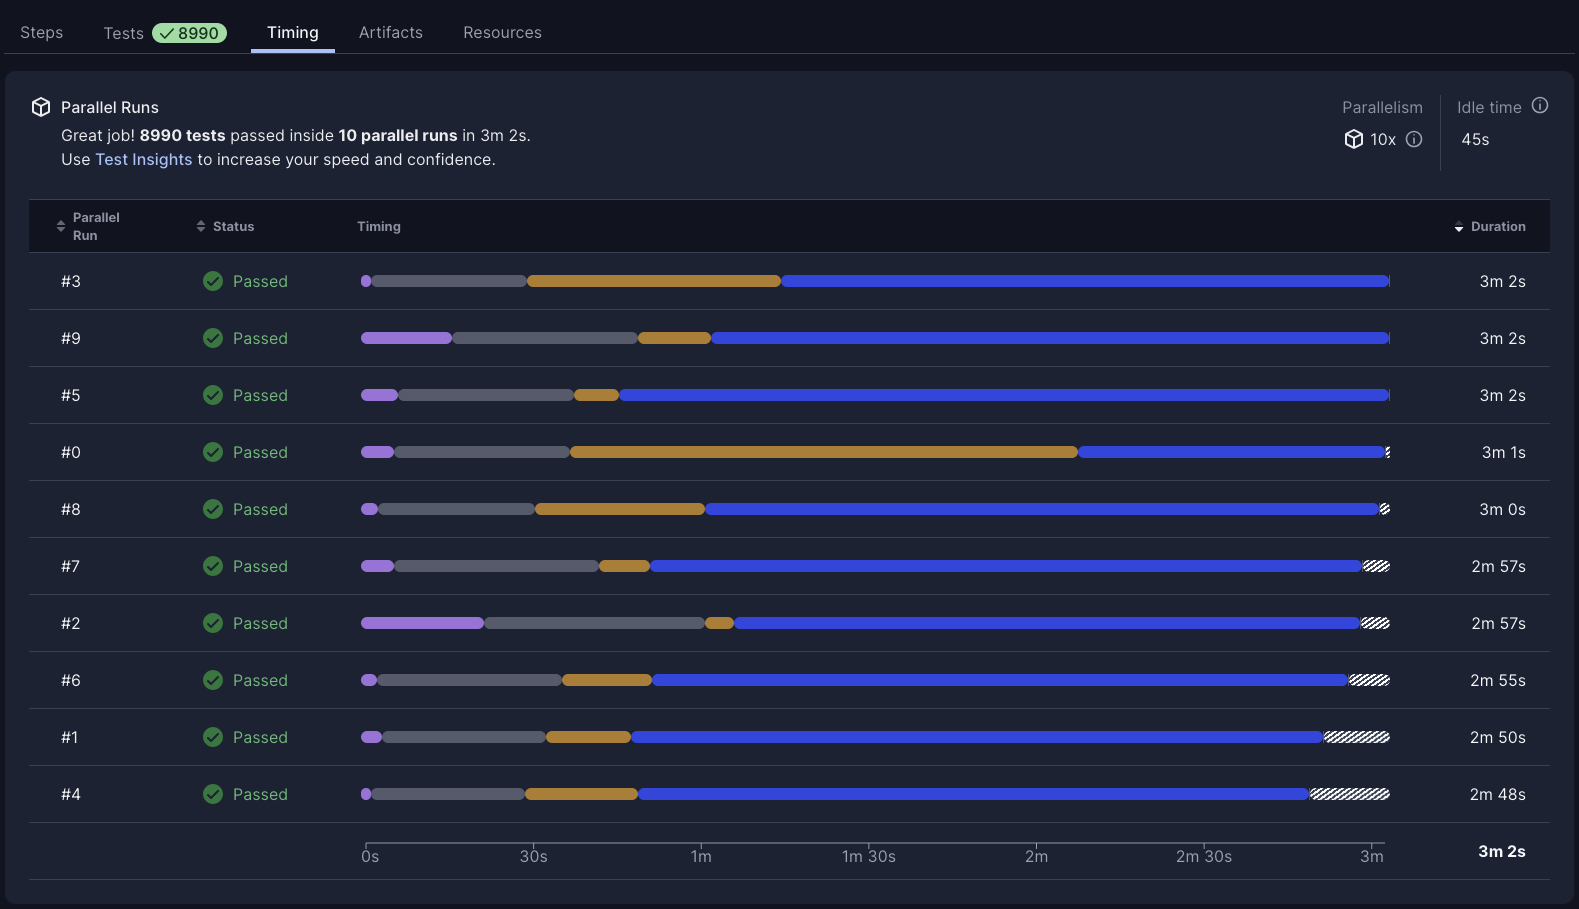Click the passed check icon for run #1
The height and width of the screenshot is (909, 1579).
coord(213,737)
